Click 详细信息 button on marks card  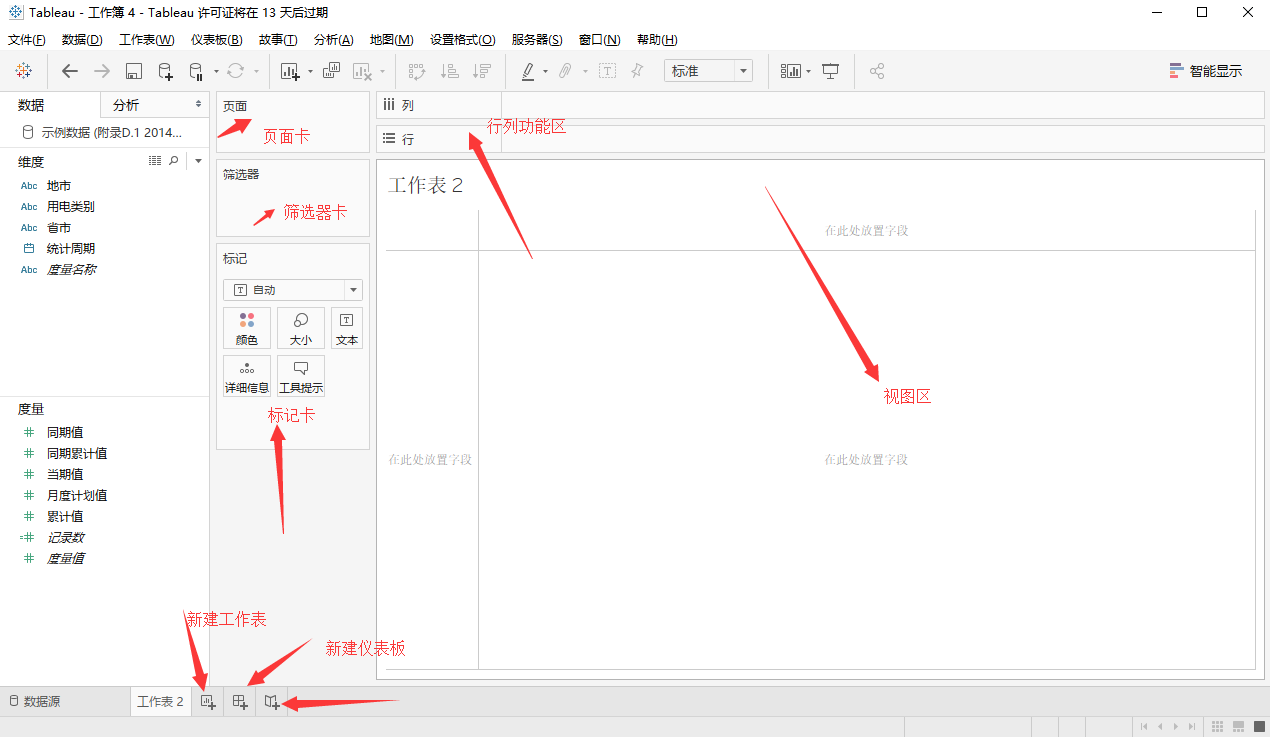(x=247, y=376)
